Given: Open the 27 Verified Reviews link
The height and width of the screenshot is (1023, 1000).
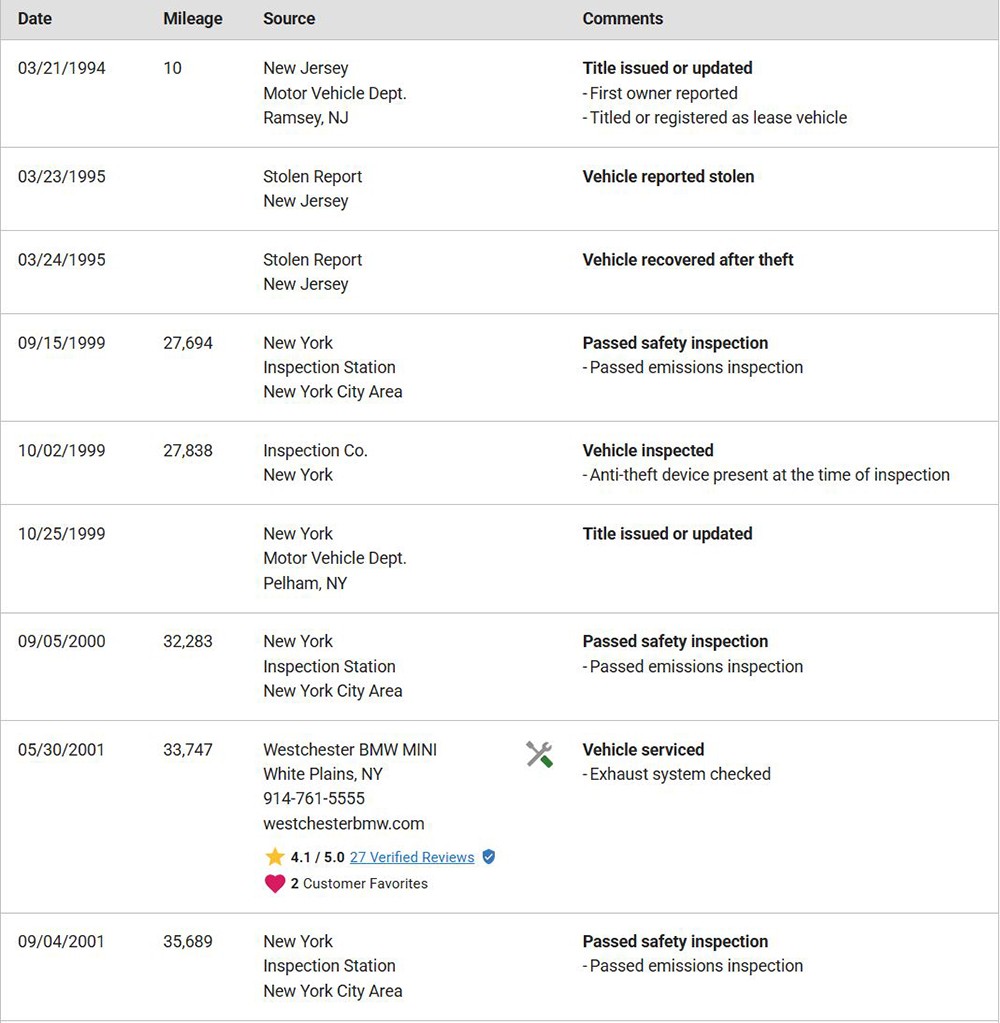Looking at the screenshot, I should pyautogui.click(x=412, y=857).
